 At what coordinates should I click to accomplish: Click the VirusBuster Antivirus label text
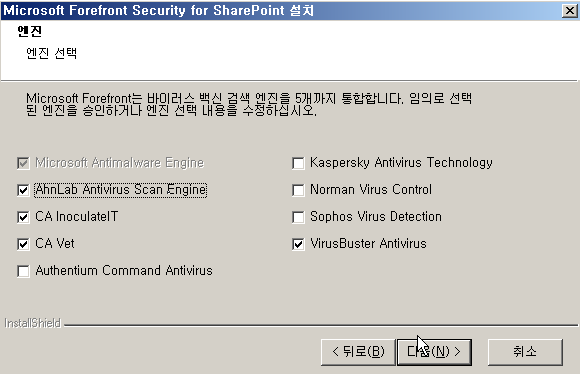coord(368,243)
